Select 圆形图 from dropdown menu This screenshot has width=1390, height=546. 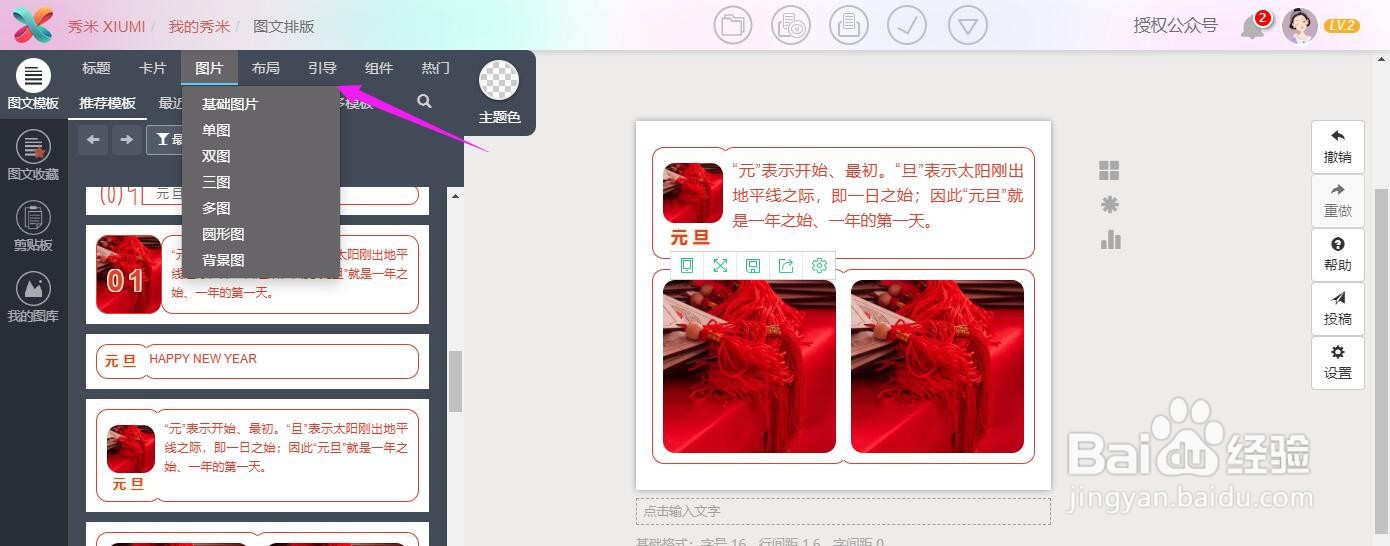223,234
